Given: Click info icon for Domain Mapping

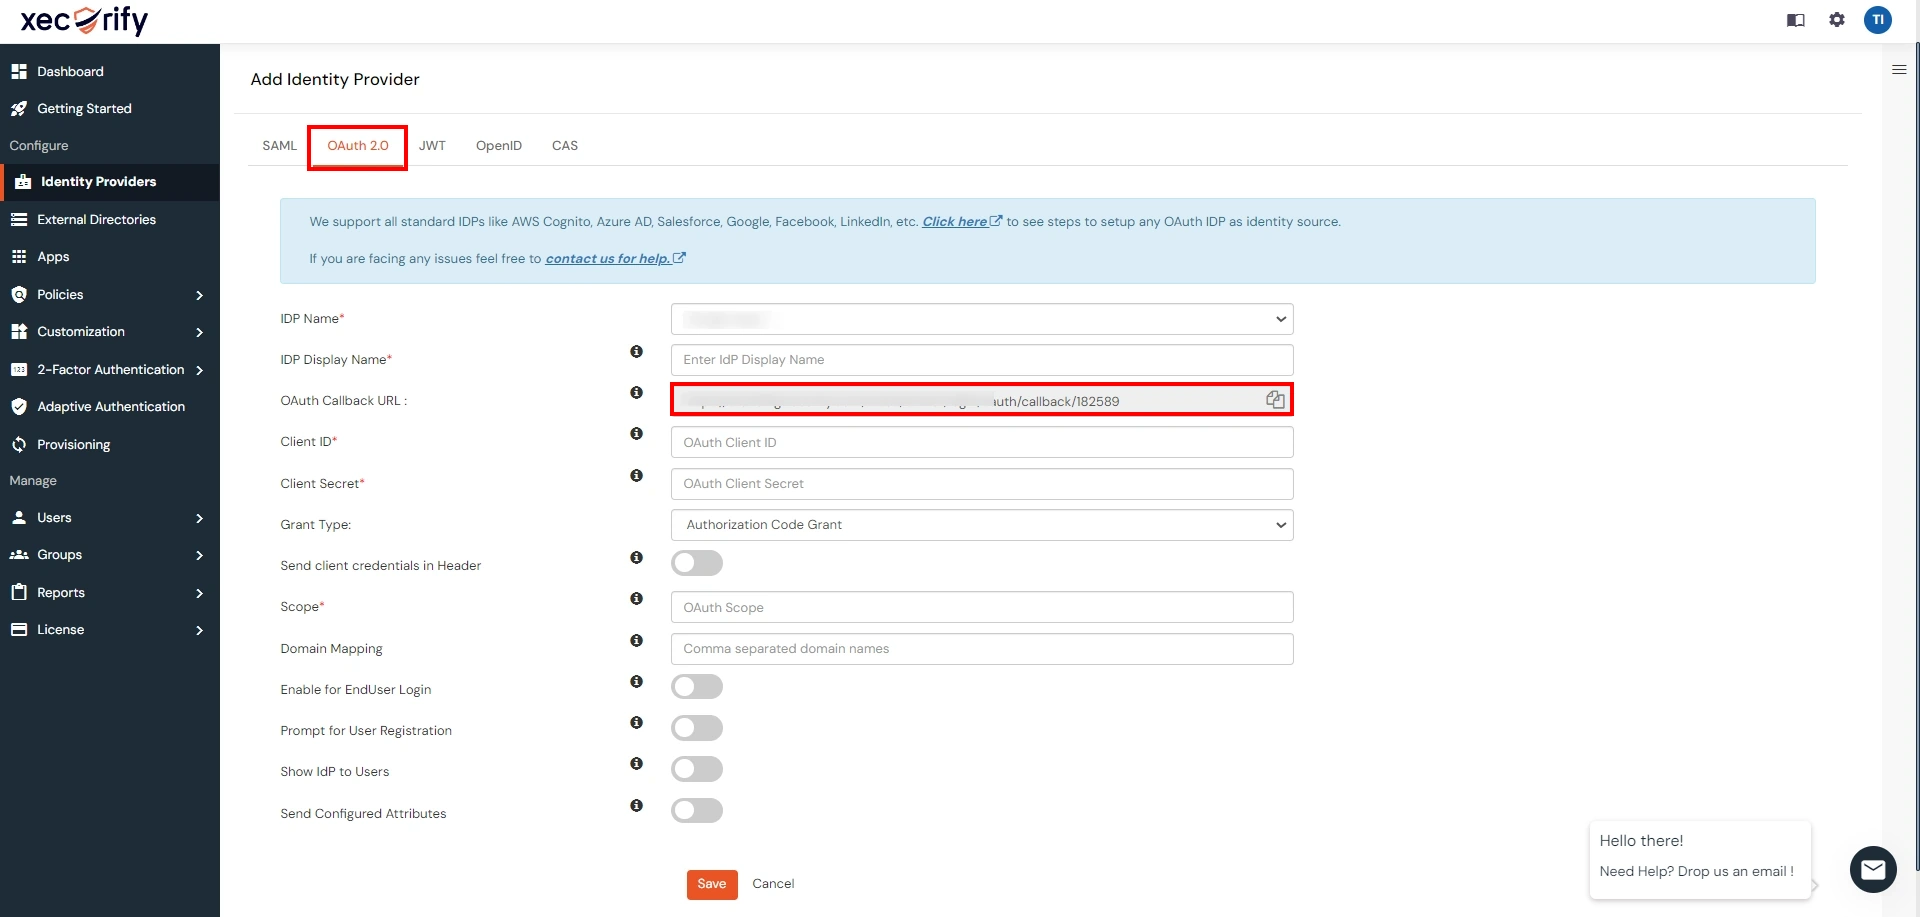Looking at the screenshot, I should 636,641.
